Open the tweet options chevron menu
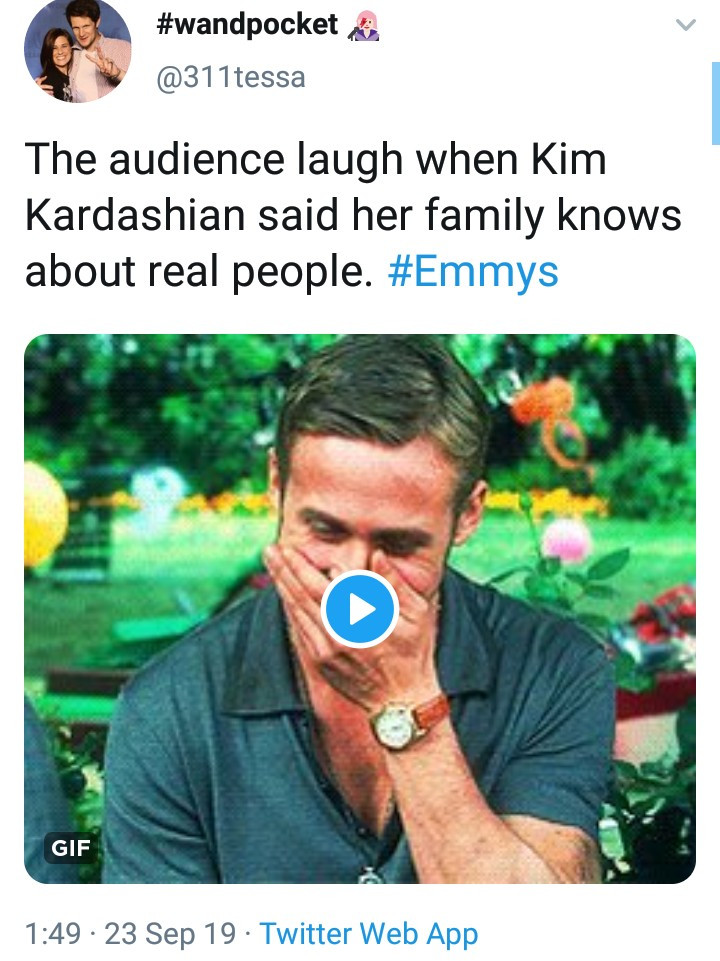The height and width of the screenshot is (961, 720). click(685, 26)
